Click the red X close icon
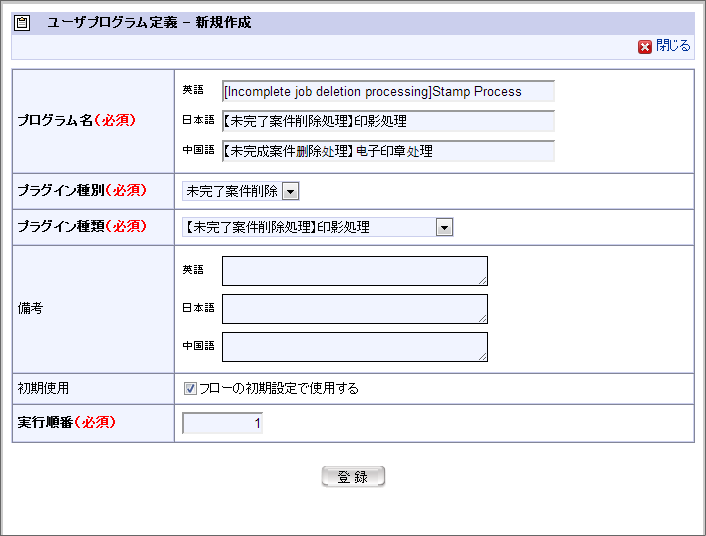This screenshot has width=706, height=536. point(645,46)
